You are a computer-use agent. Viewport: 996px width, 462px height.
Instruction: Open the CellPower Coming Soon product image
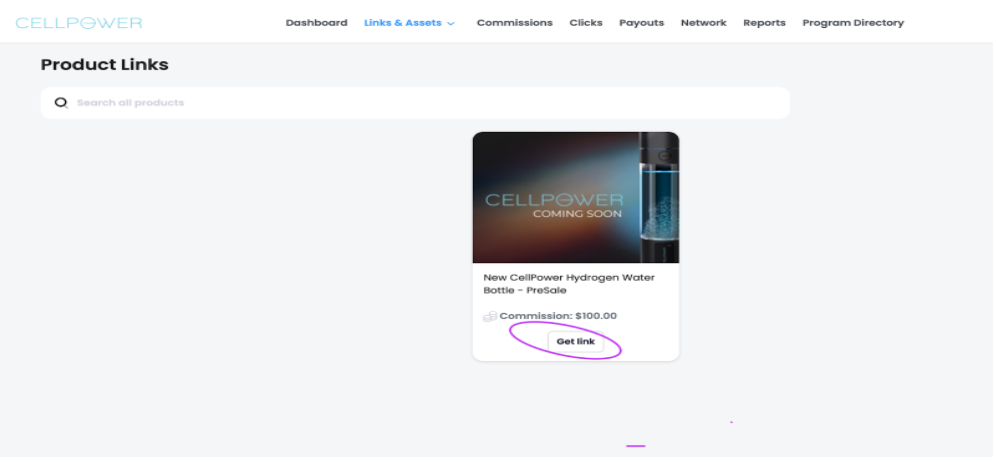[x=575, y=197]
